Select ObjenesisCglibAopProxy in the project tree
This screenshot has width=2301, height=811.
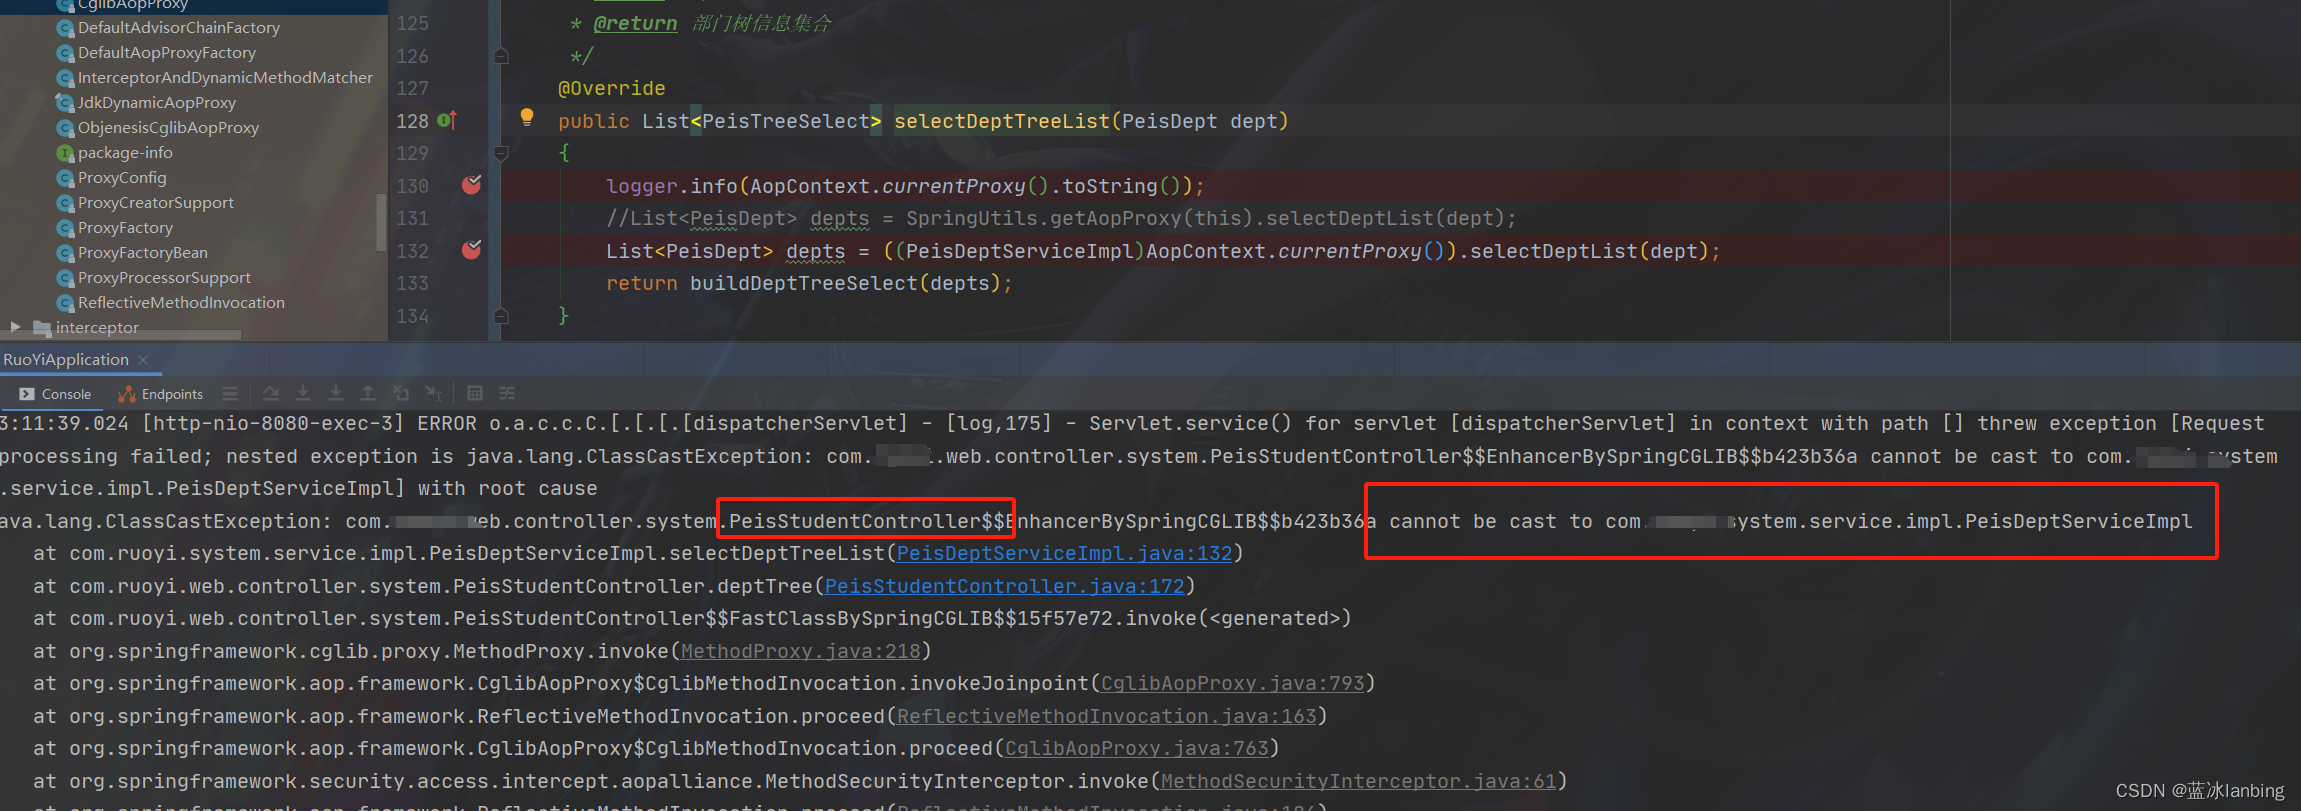[168, 128]
